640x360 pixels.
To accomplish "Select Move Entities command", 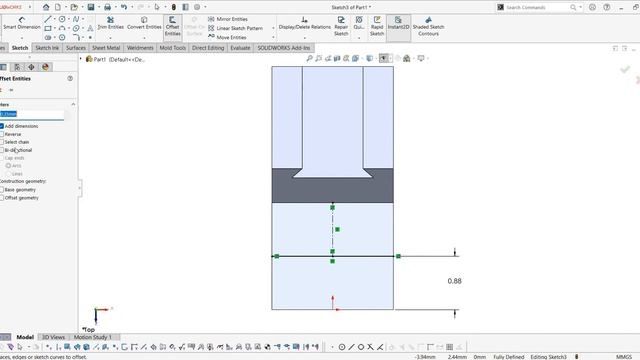I will (227, 37).
